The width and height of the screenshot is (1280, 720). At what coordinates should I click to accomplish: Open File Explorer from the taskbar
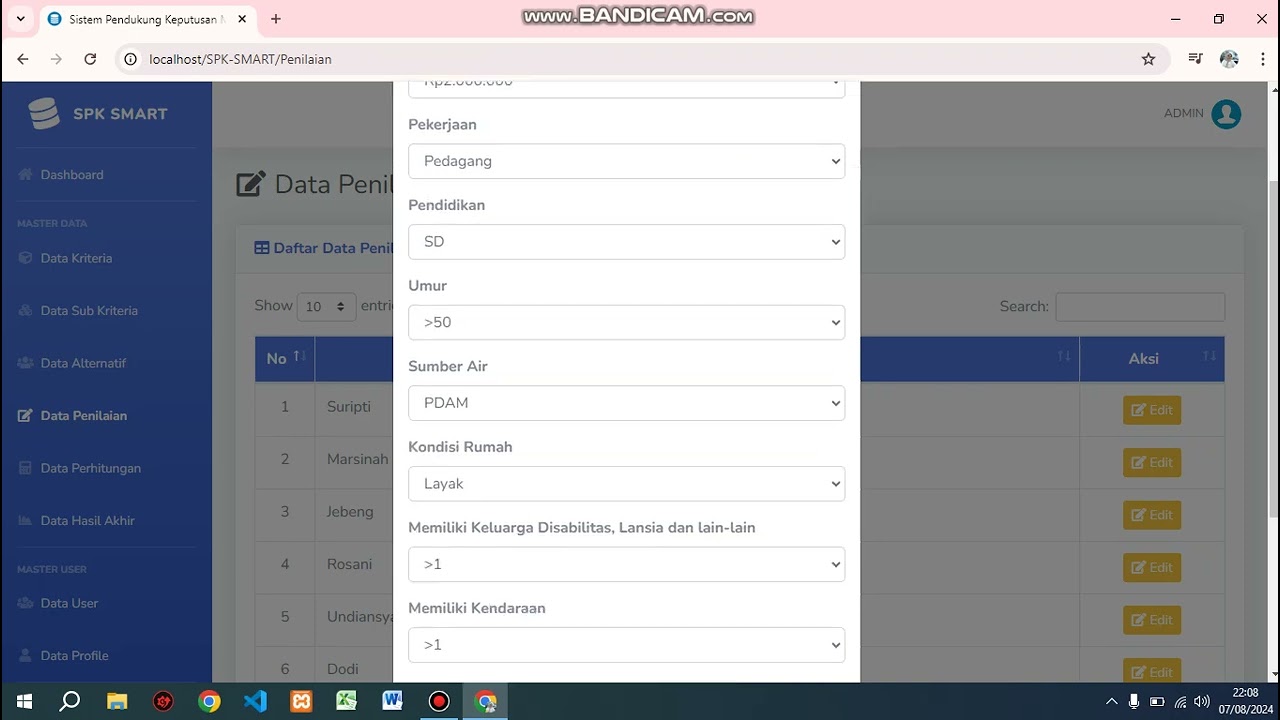(x=117, y=701)
